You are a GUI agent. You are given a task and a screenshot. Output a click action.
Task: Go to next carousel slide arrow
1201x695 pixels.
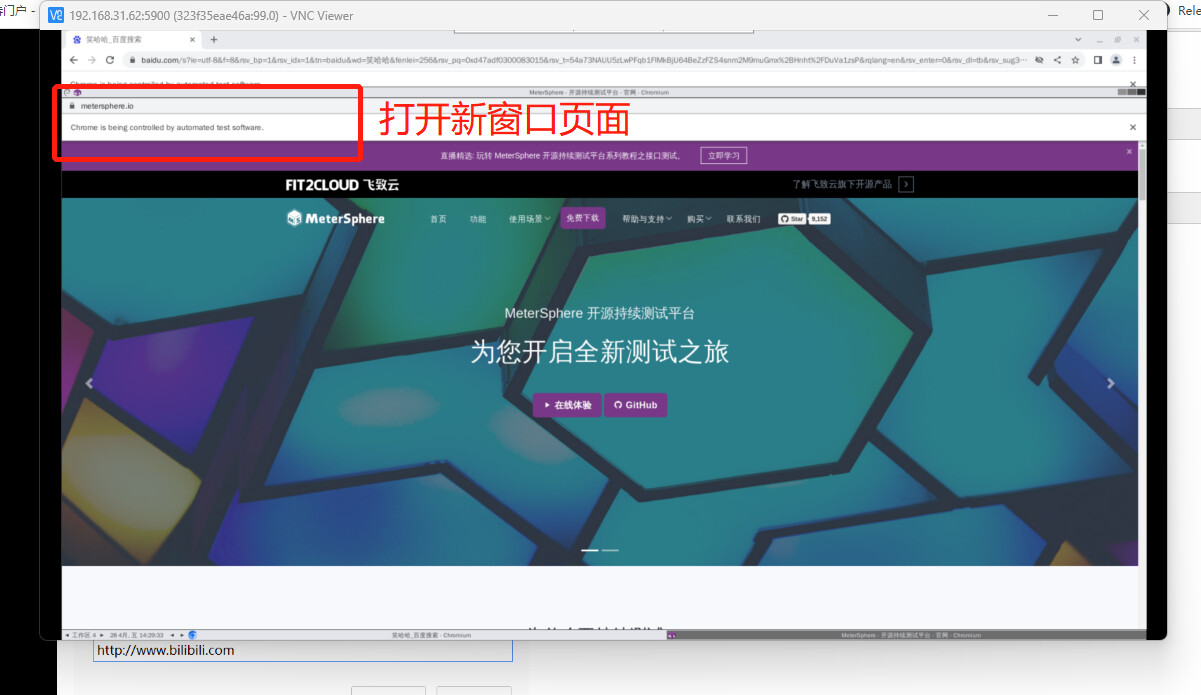click(1110, 383)
